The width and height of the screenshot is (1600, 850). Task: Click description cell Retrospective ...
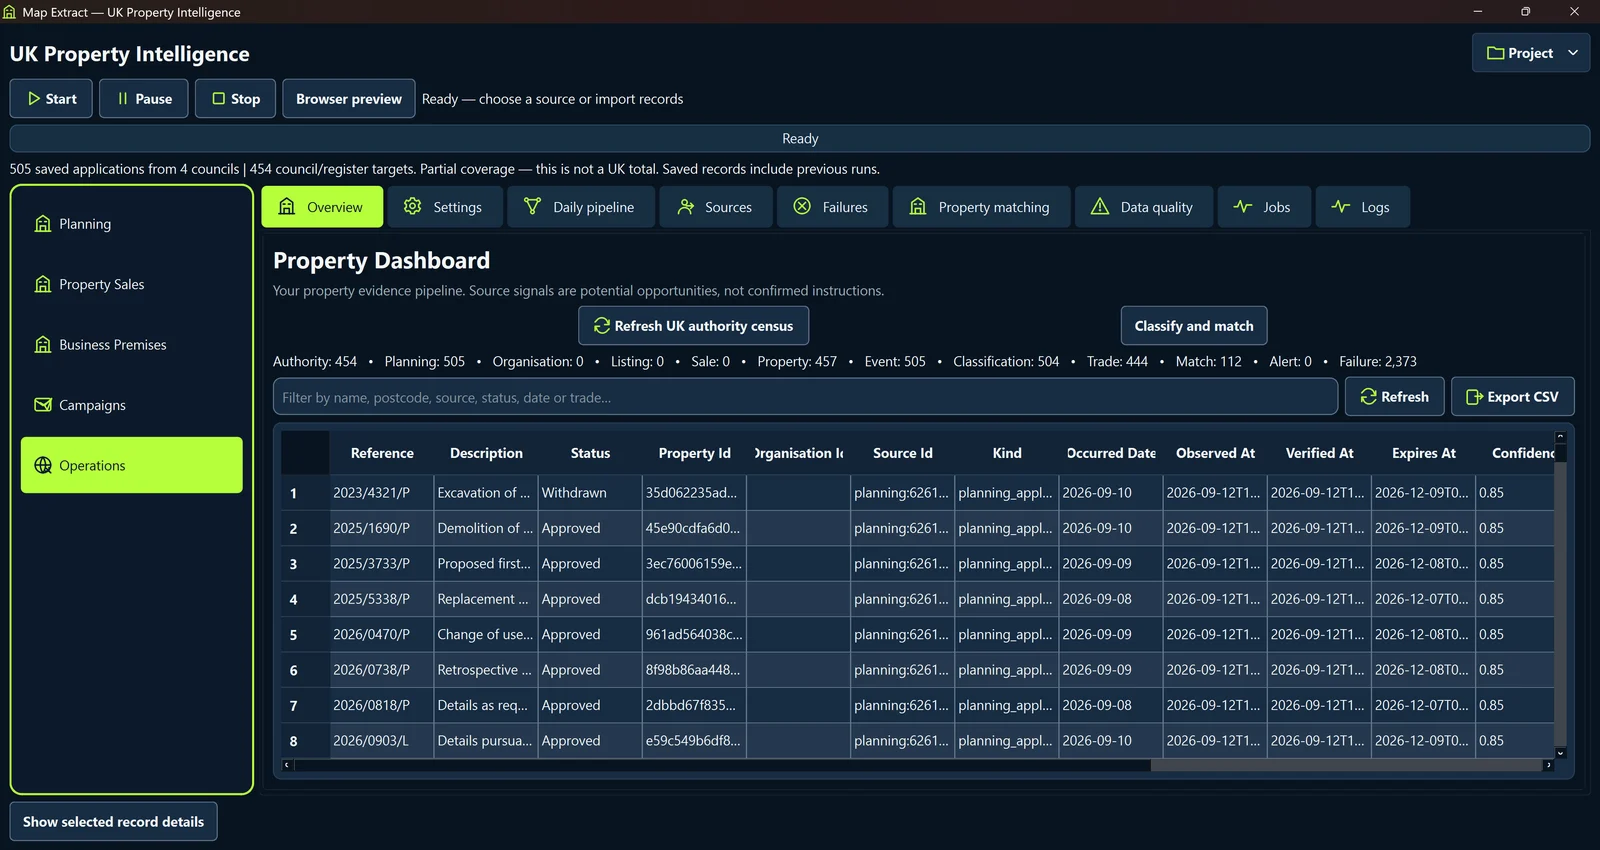(x=486, y=670)
